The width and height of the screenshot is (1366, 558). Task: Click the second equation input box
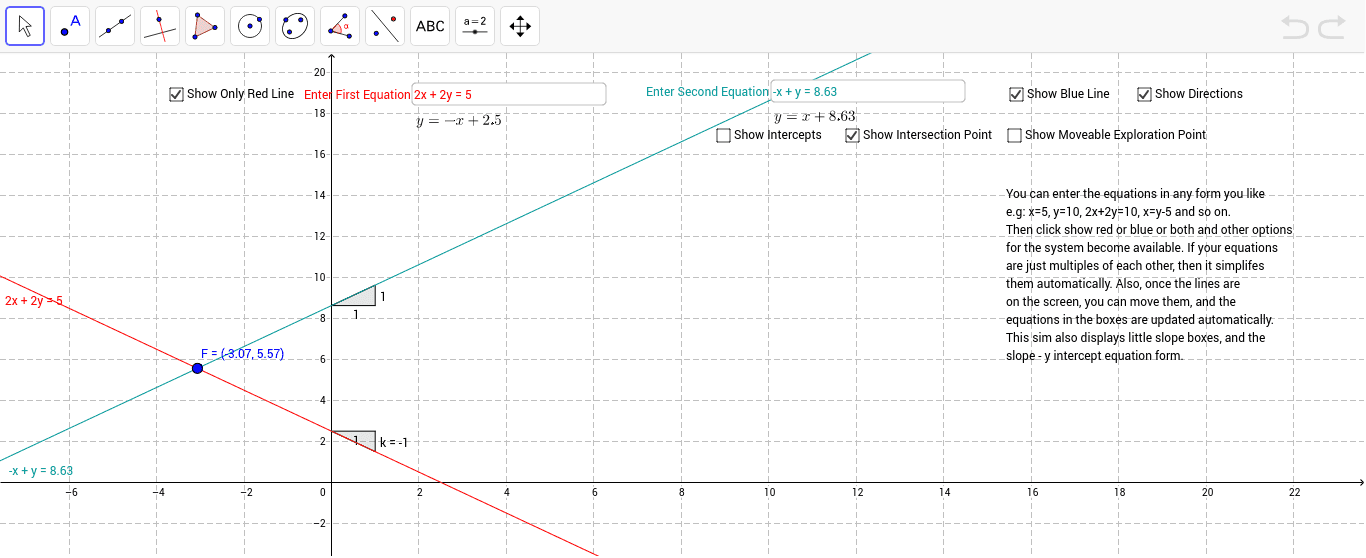tap(868, 92)
